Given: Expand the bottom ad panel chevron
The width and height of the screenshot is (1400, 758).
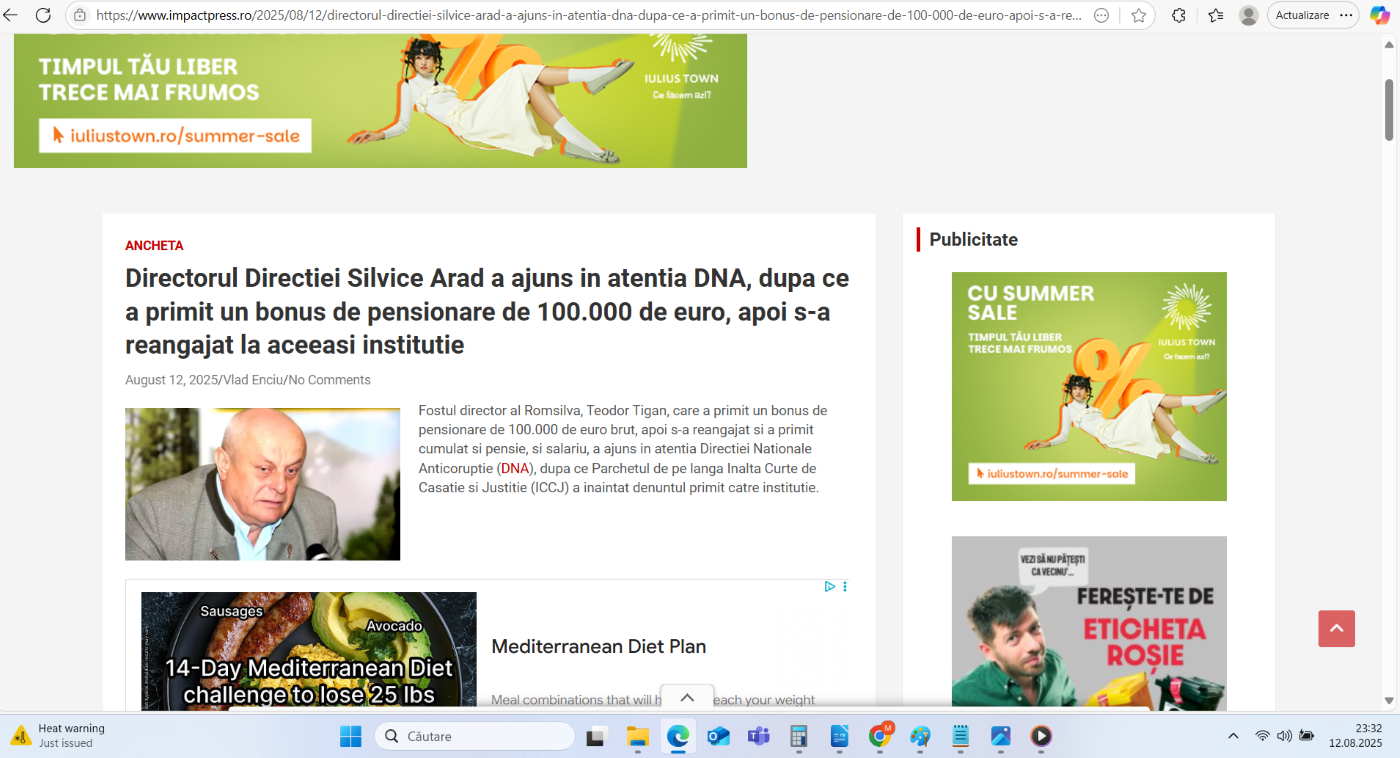Looking at the screenshot, I should pos(687,698).
